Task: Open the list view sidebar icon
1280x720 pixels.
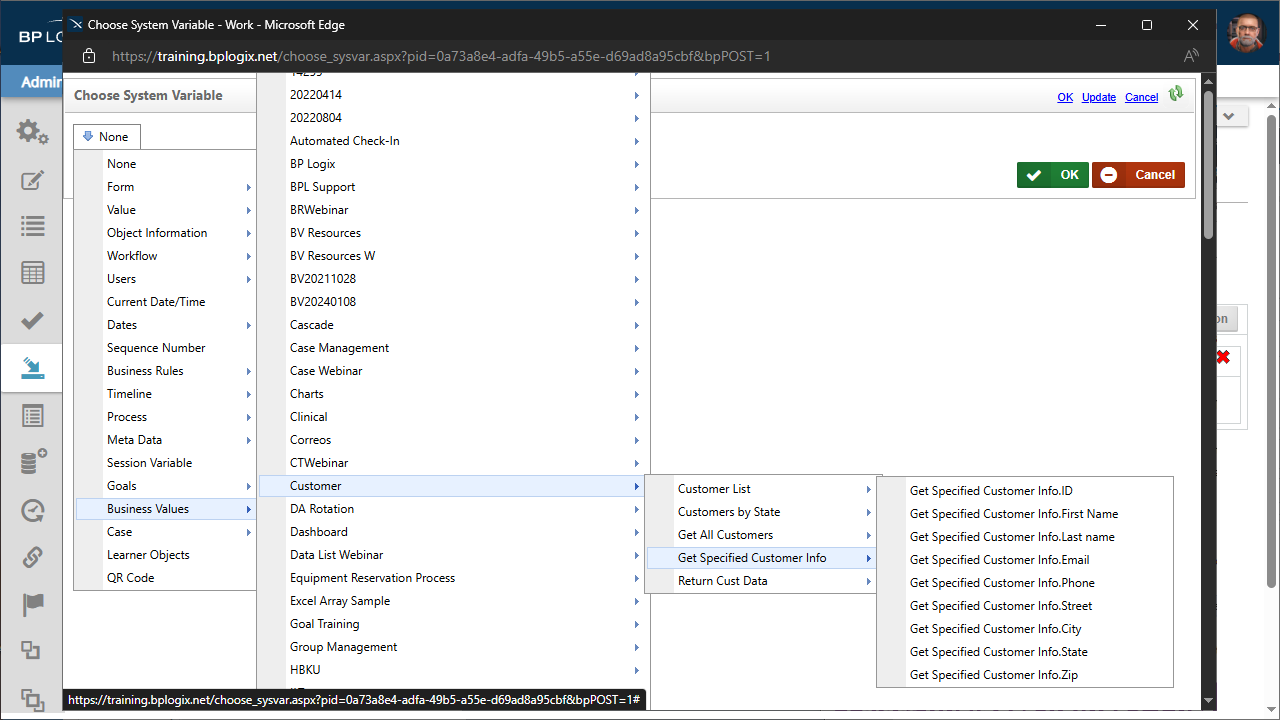Action: coord(32,226)
